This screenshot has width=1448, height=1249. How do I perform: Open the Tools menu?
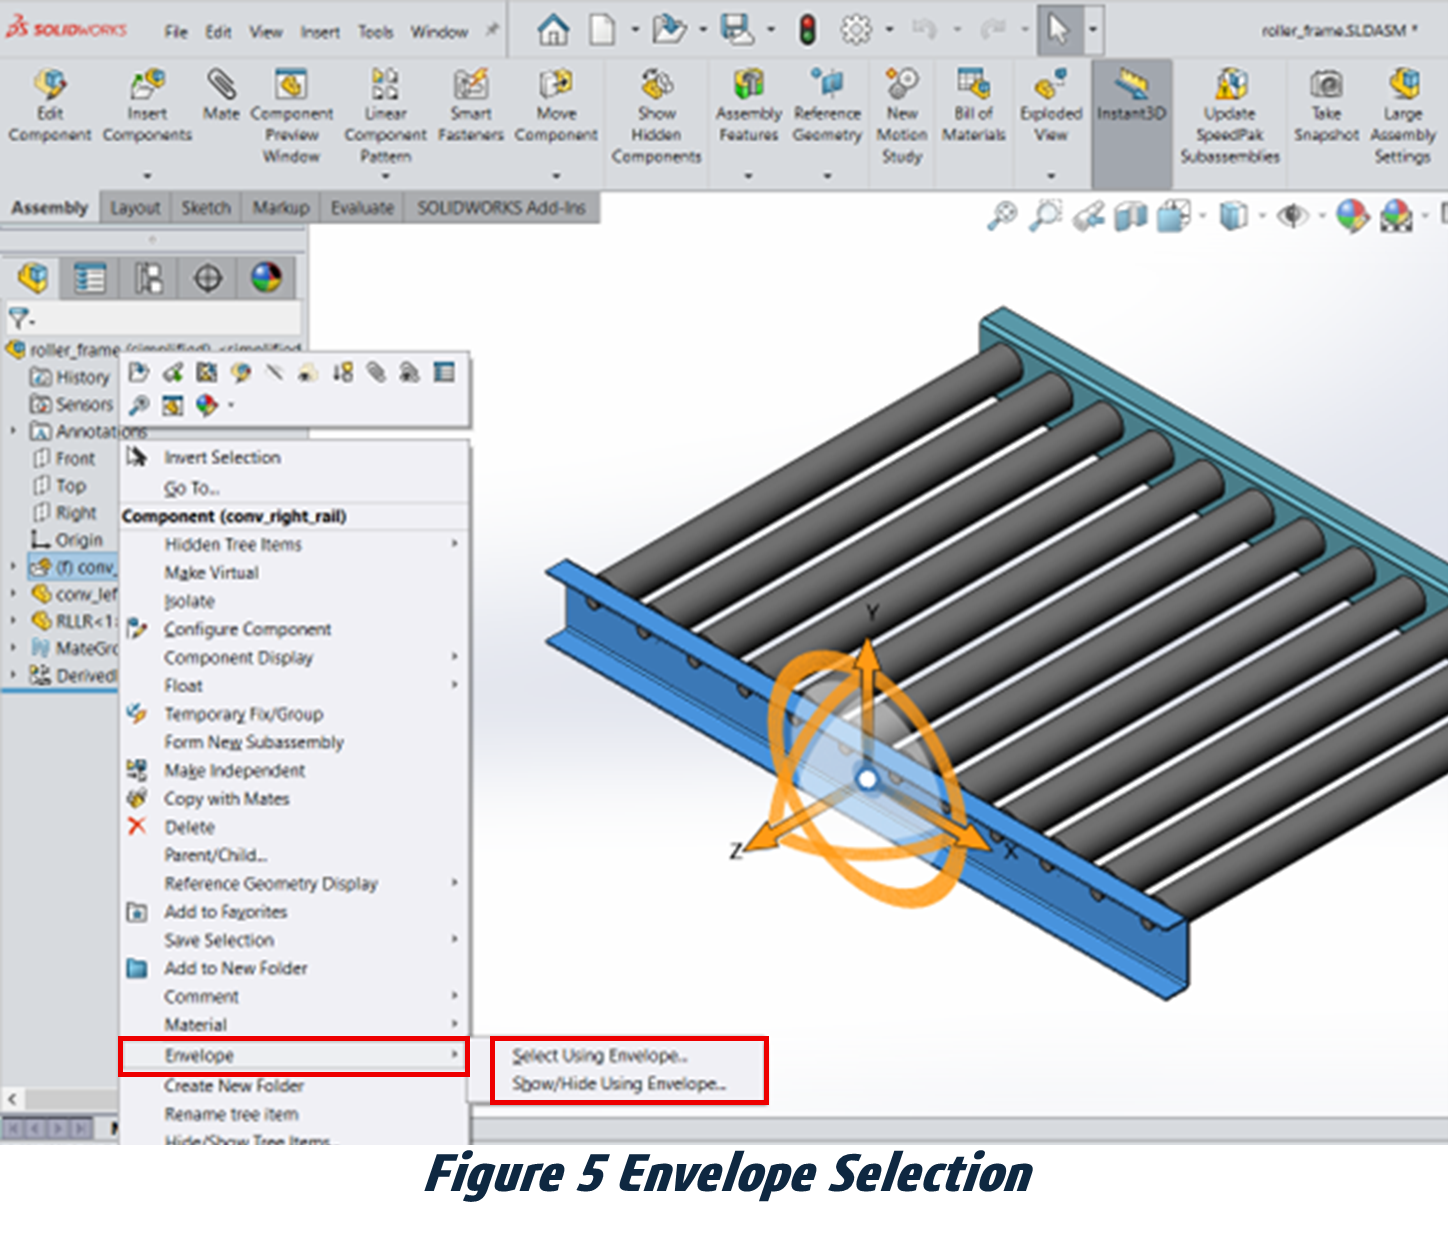376,32
